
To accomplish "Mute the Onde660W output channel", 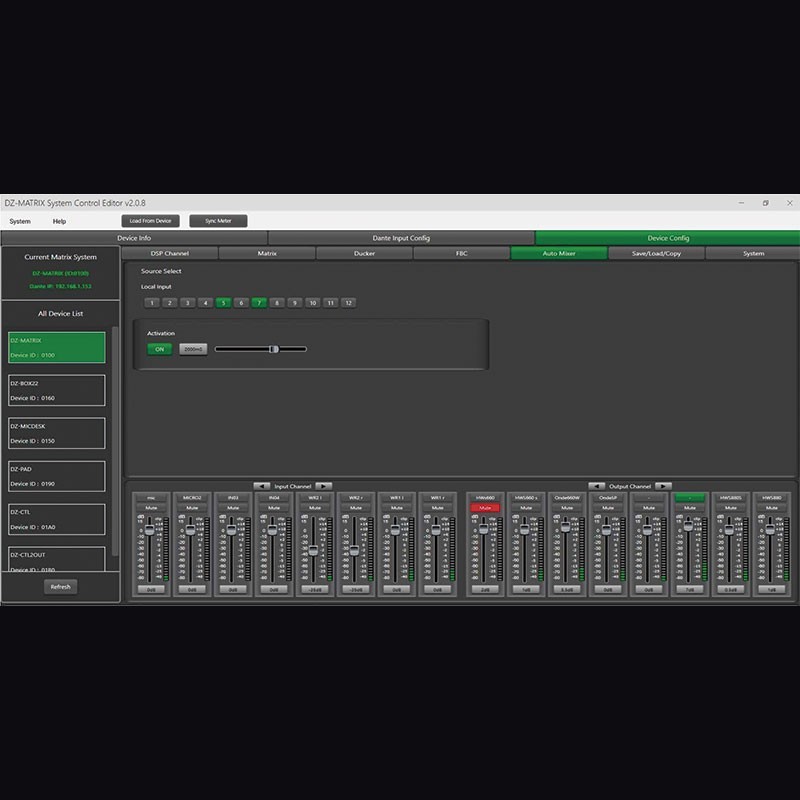I will (567, 508).
